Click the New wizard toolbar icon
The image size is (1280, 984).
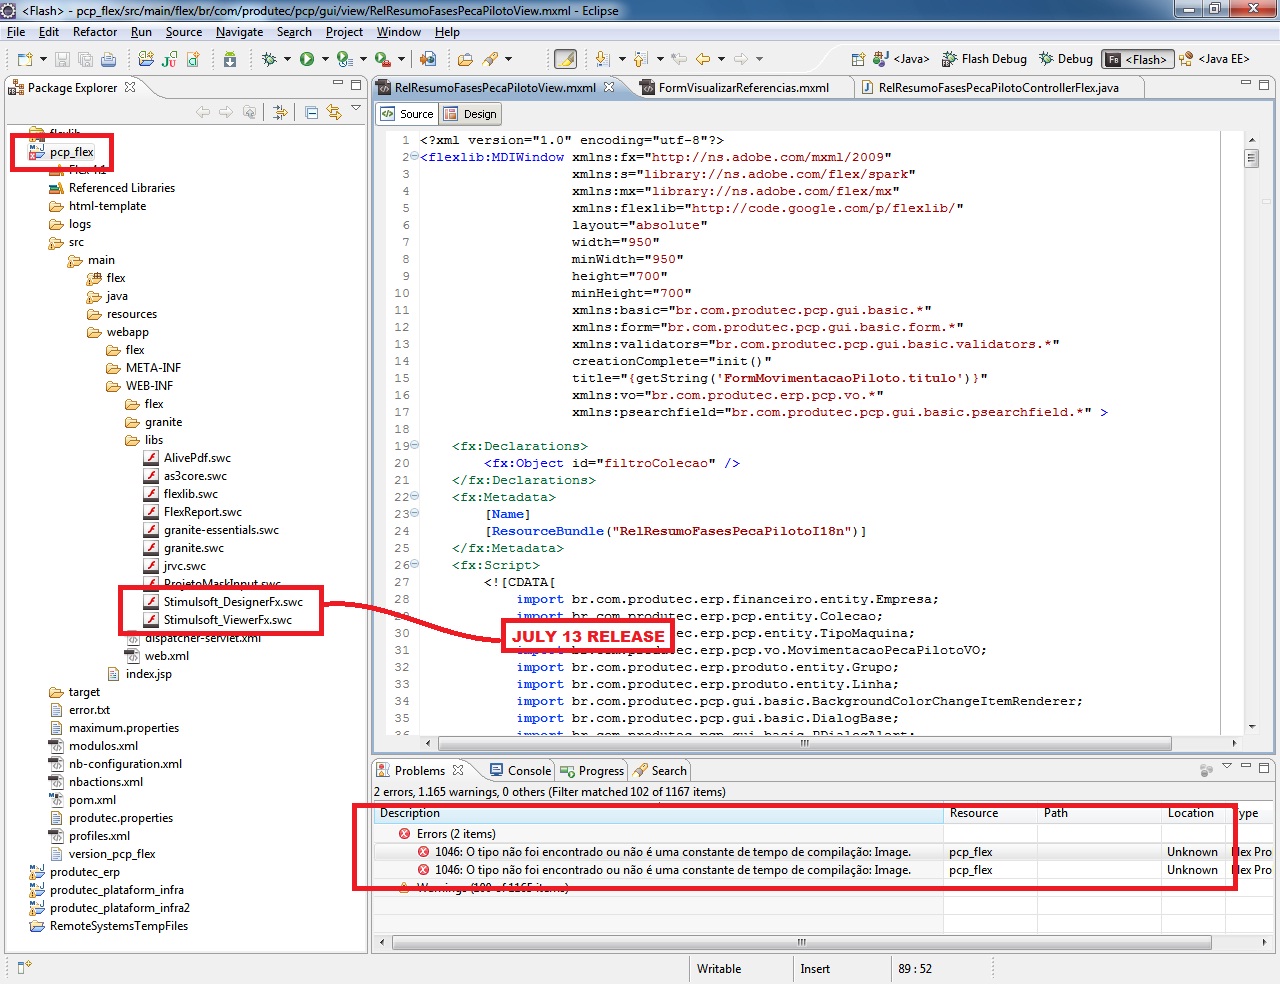(x=25, y=59)
